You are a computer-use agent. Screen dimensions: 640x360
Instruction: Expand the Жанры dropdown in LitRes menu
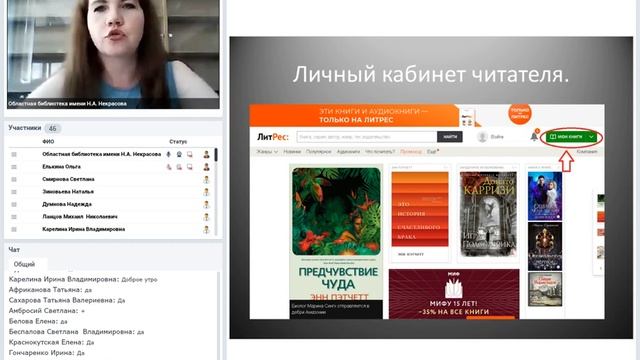point(267,151)
